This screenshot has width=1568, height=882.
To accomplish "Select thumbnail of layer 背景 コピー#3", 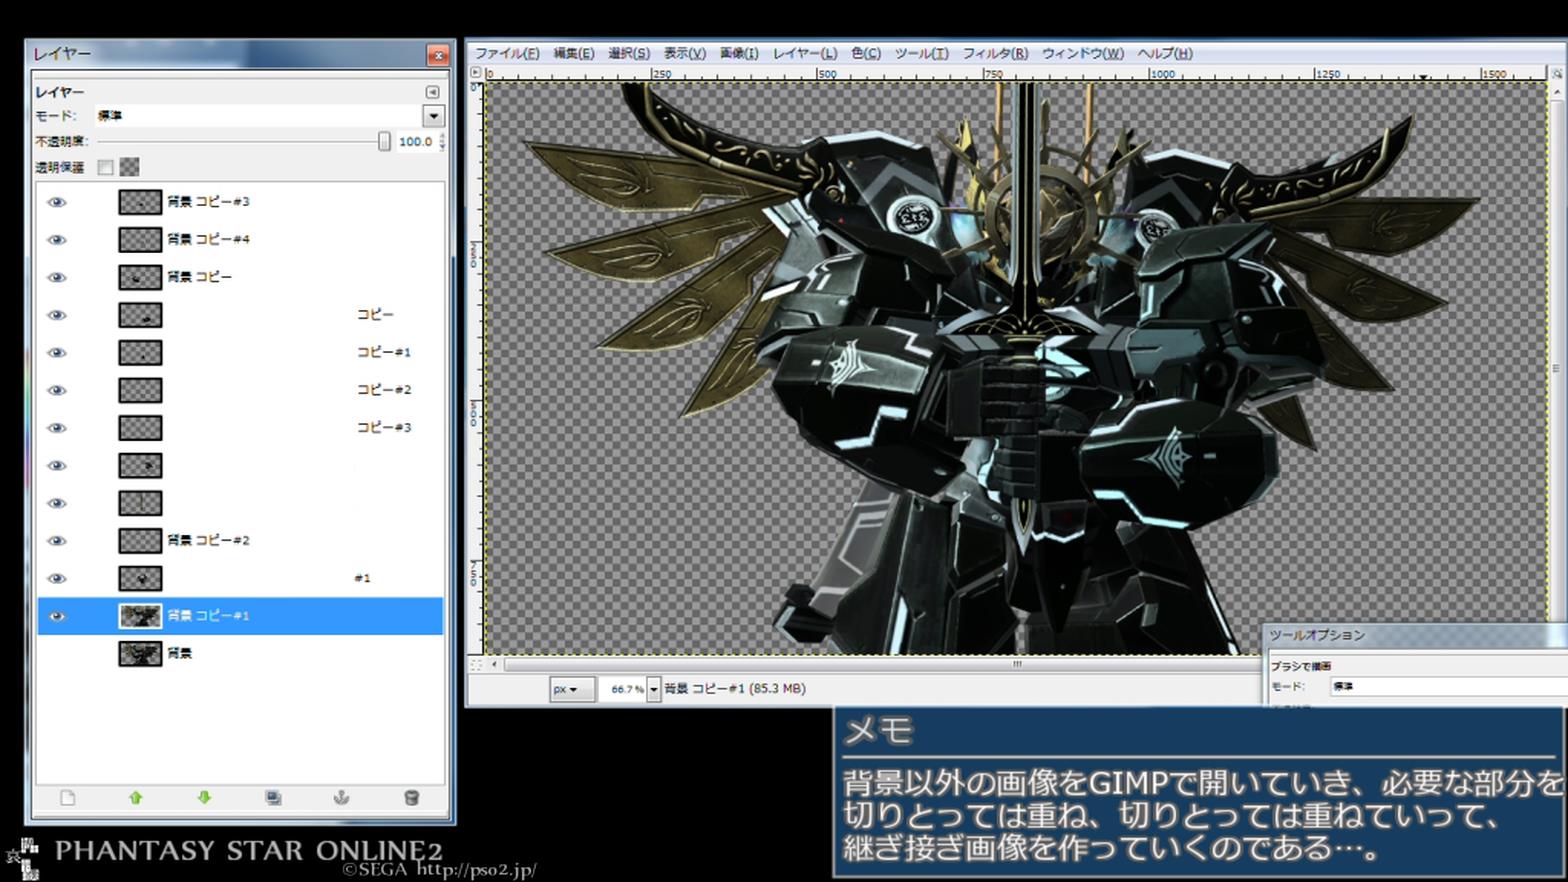I will pos(140,202).
